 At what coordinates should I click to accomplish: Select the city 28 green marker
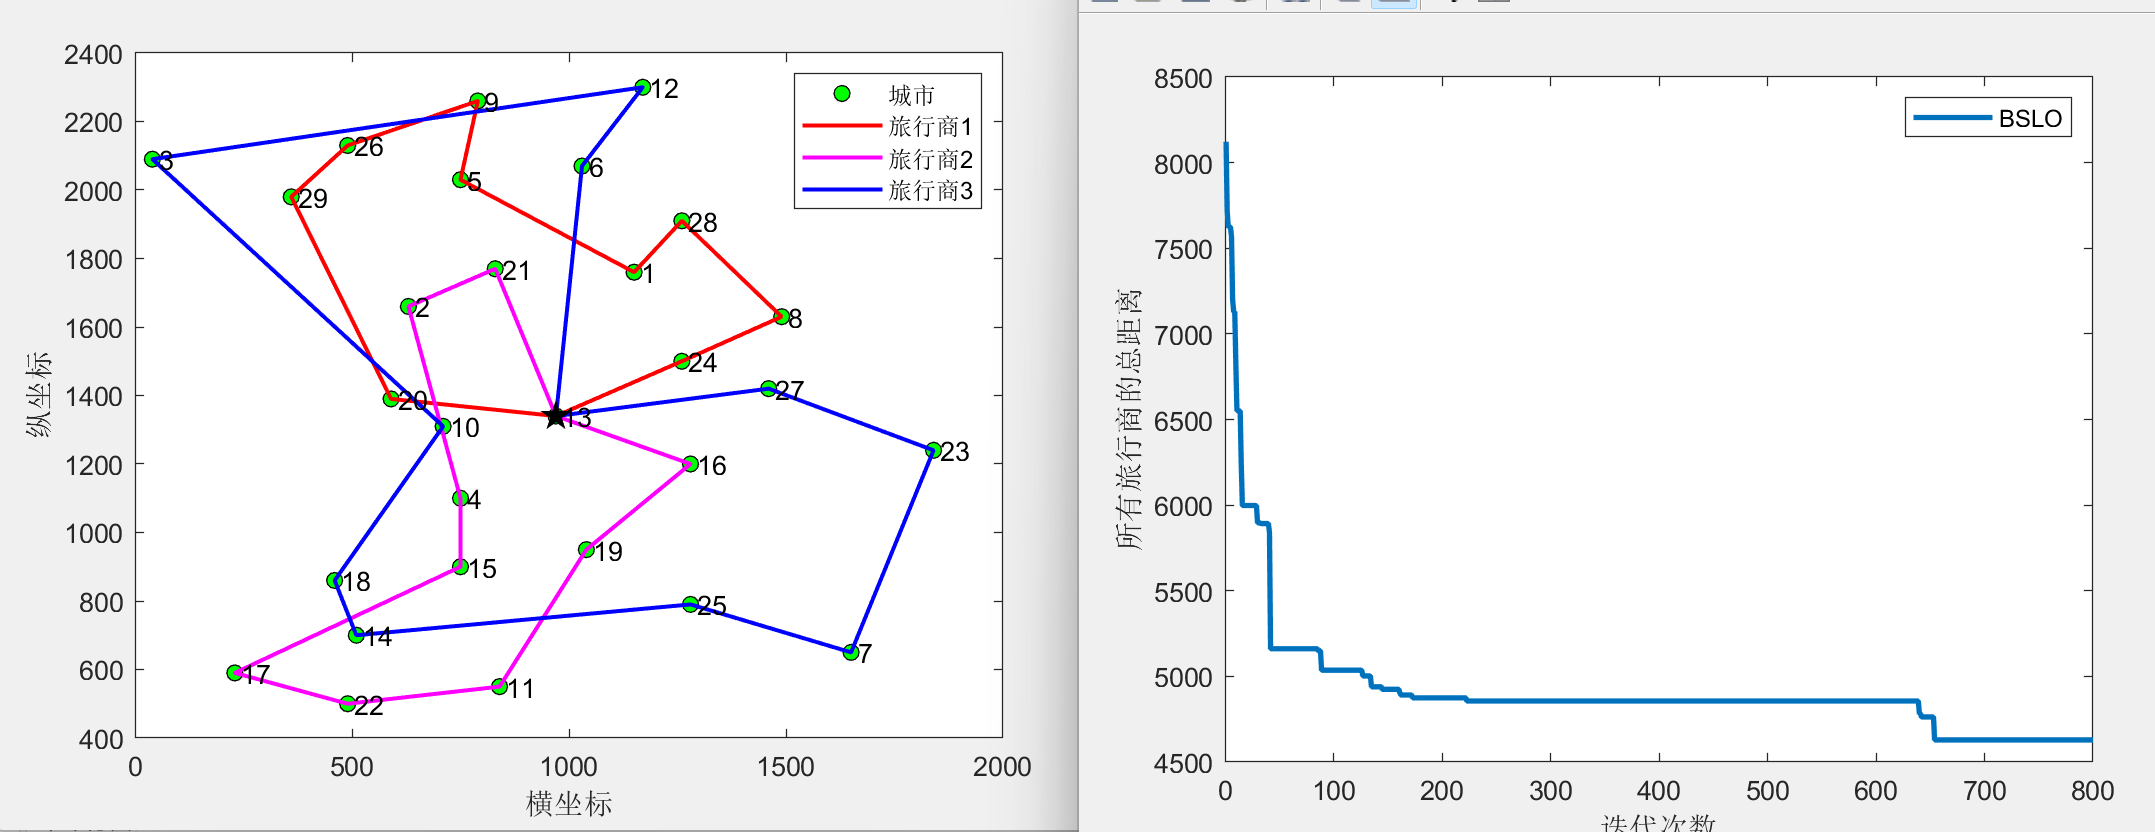(681, 220)
